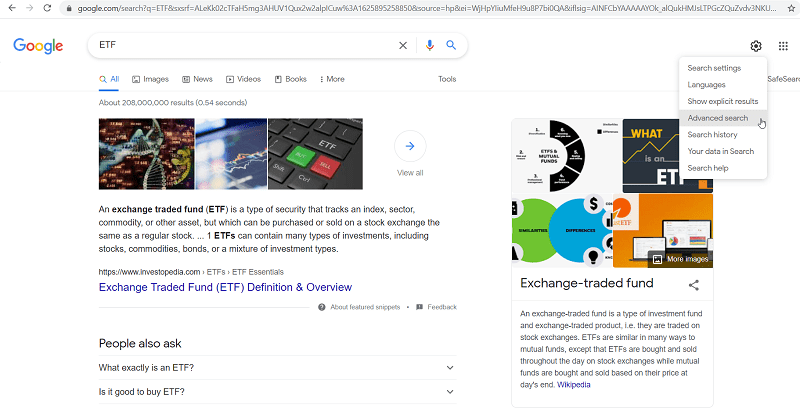The image size is (800, 408).
Task: Click the browser forward arrow
Action: pos(30,8)
